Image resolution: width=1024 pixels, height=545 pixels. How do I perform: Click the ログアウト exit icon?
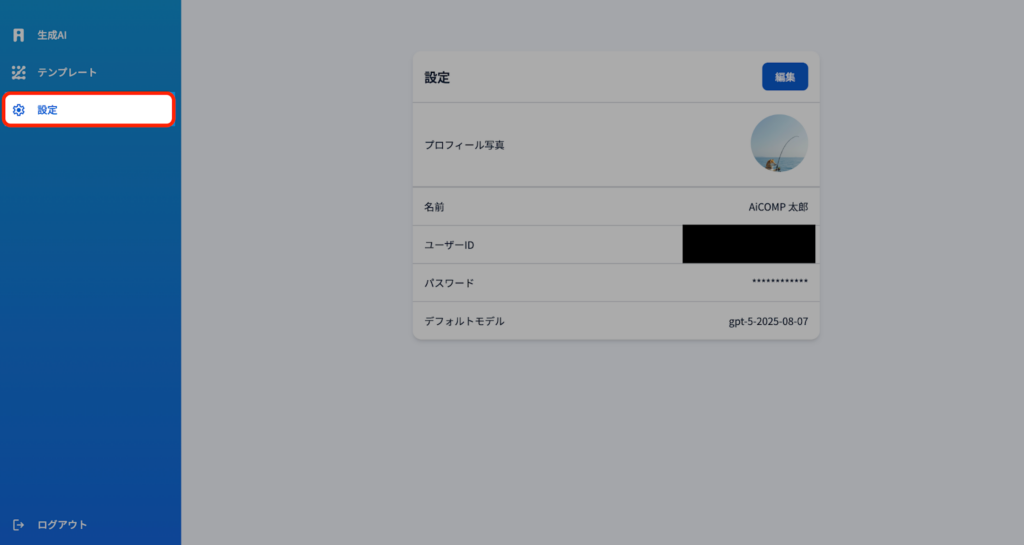tap(18, 525)
